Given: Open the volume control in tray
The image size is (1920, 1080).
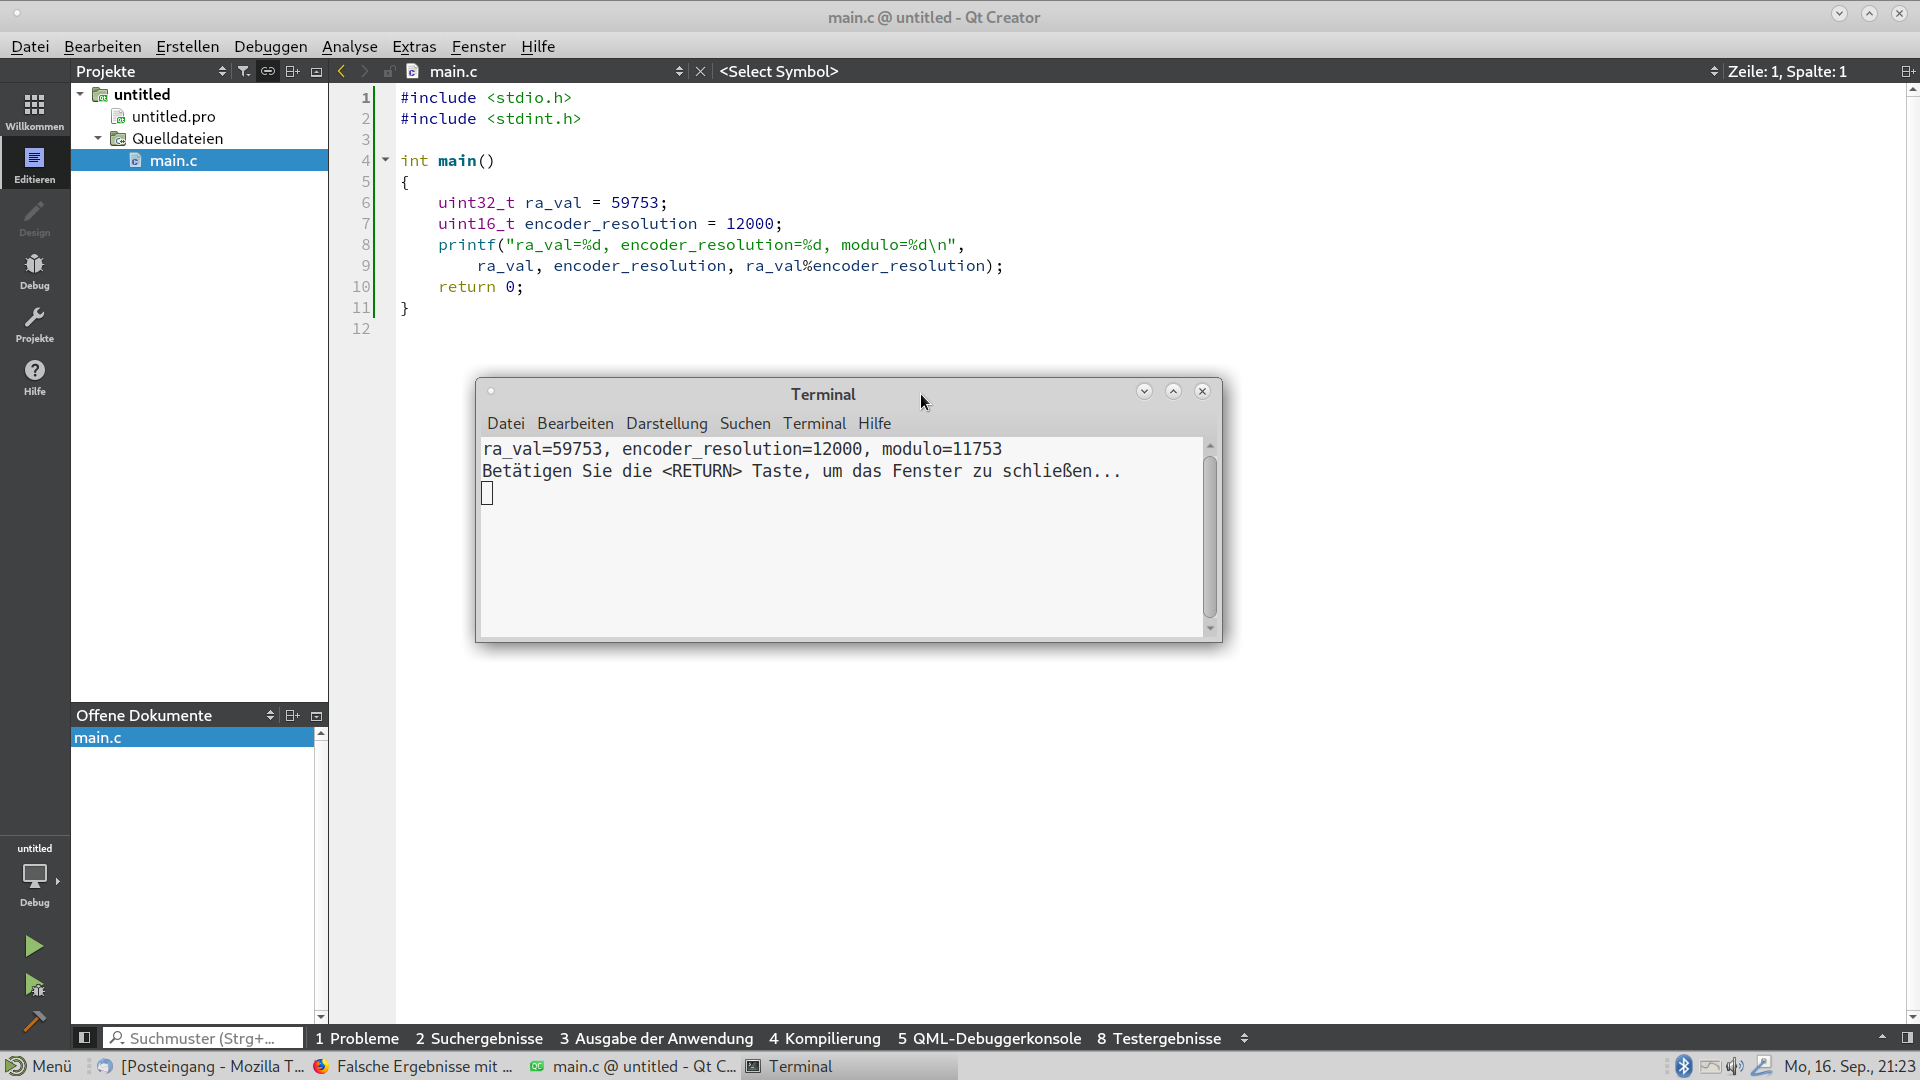Looking at the screenshot, I should click(x=1735, y=1066).
